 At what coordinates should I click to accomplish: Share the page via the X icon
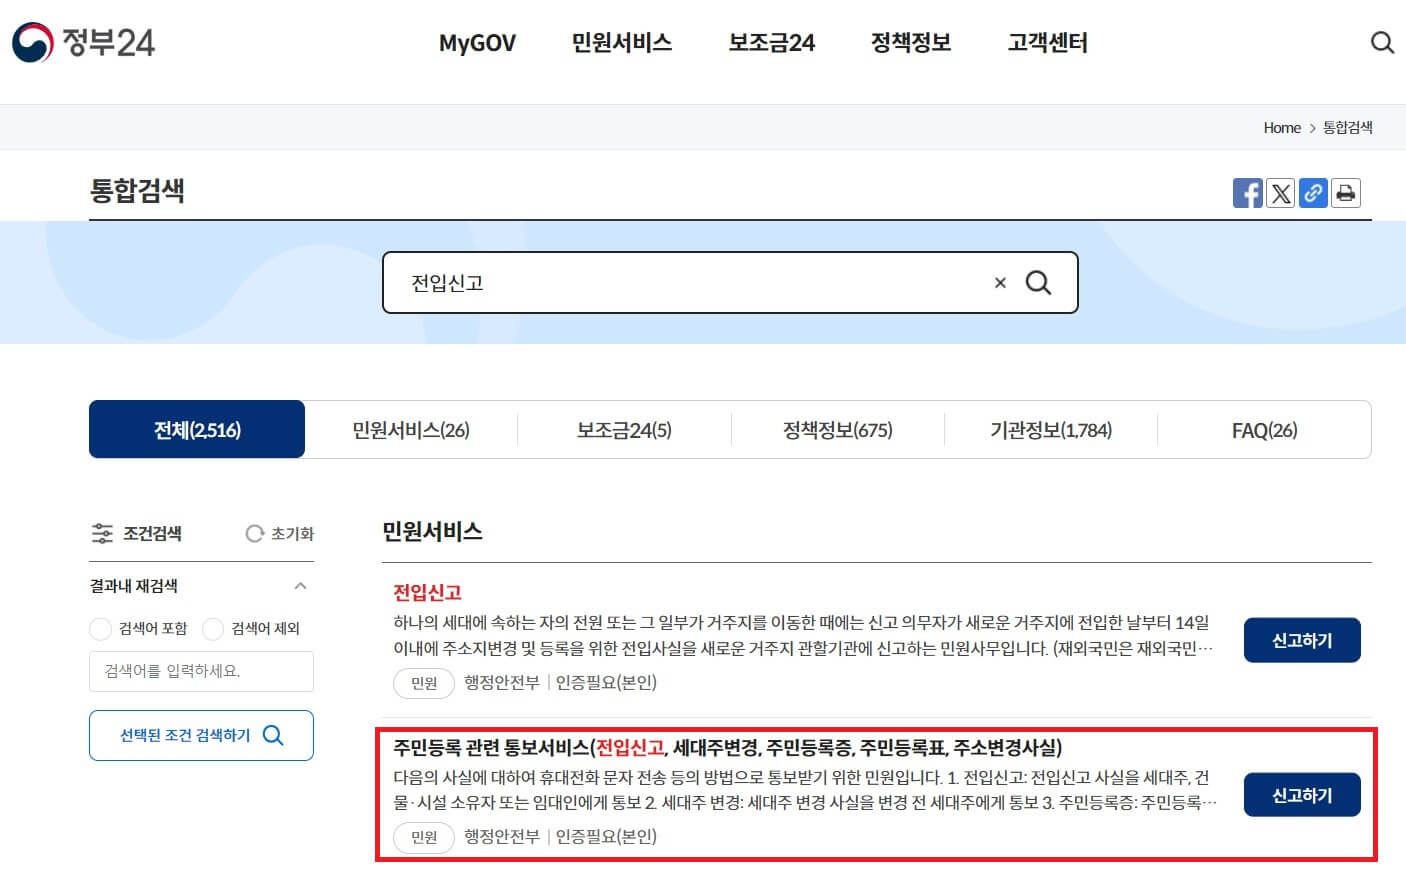tap(1281, 193)
